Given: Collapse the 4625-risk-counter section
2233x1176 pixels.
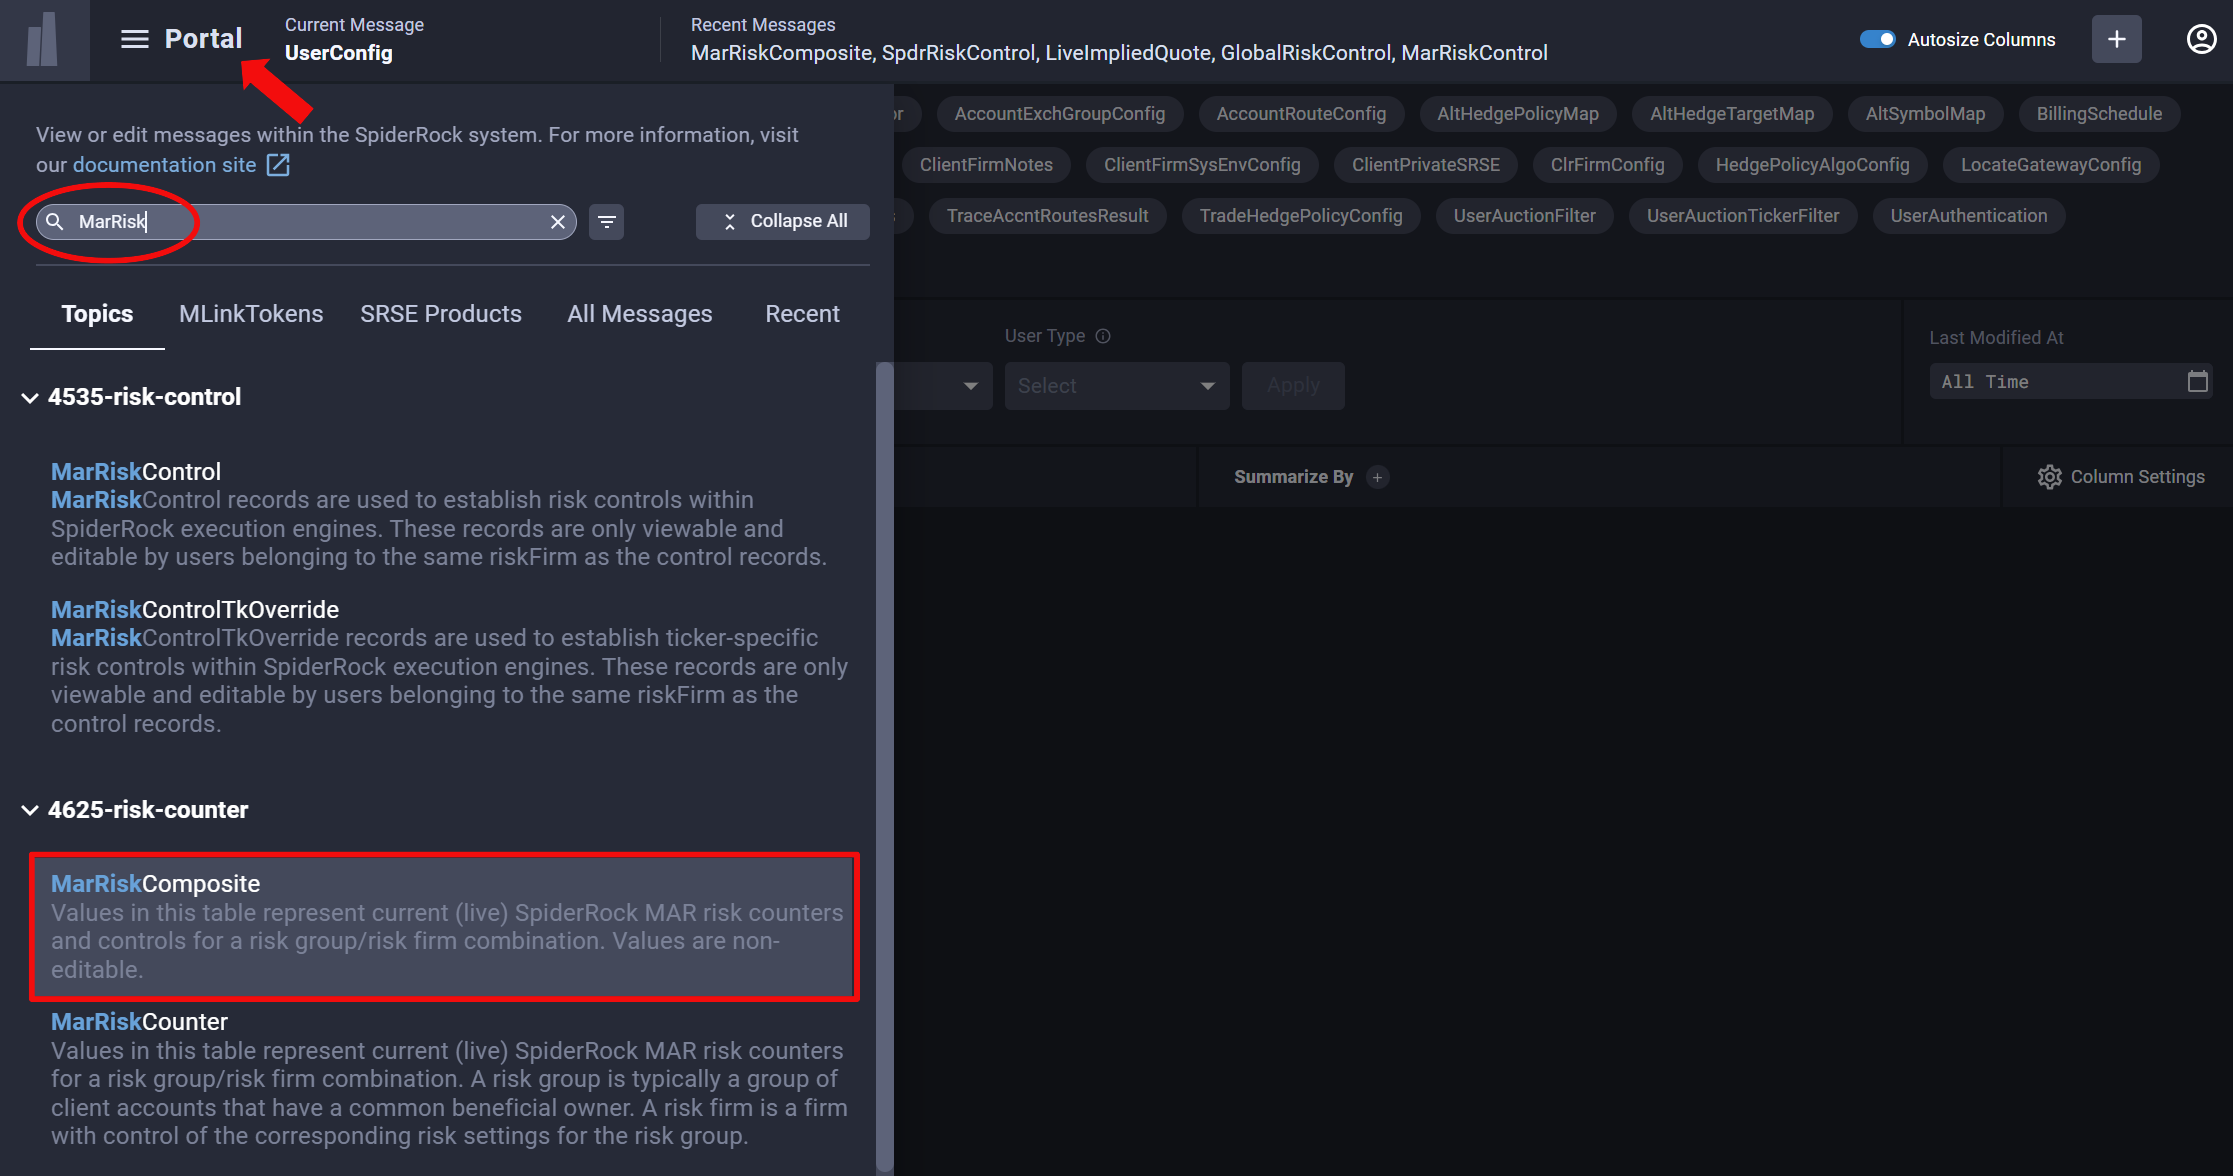Looking at the screenshot, I should pos(29,810).
